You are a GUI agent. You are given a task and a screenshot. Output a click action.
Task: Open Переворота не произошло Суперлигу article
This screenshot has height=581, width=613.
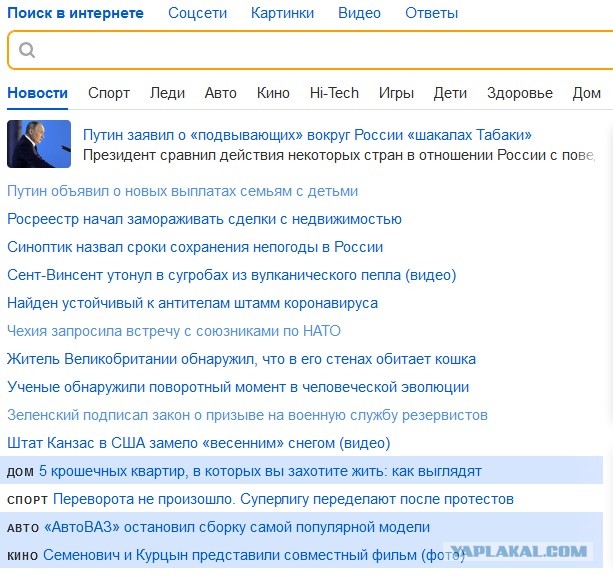click(x=283, y=499)
